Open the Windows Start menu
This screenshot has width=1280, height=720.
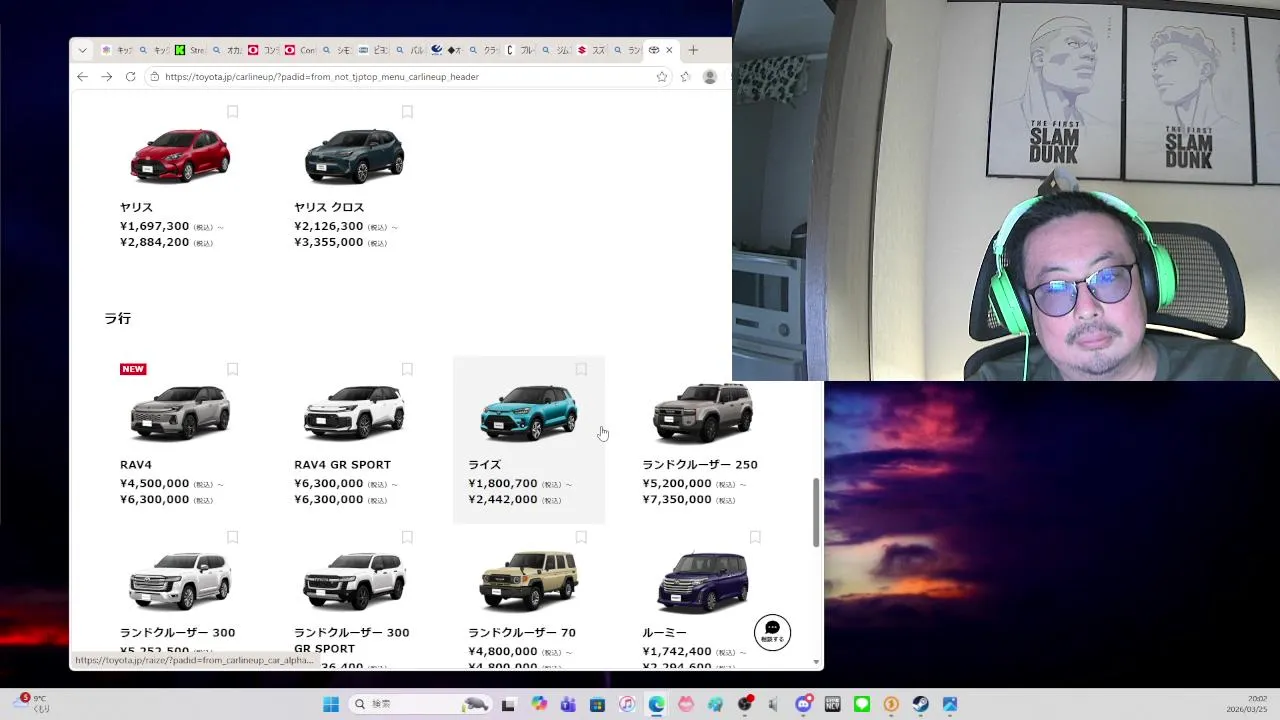click(x=331, y=704)
